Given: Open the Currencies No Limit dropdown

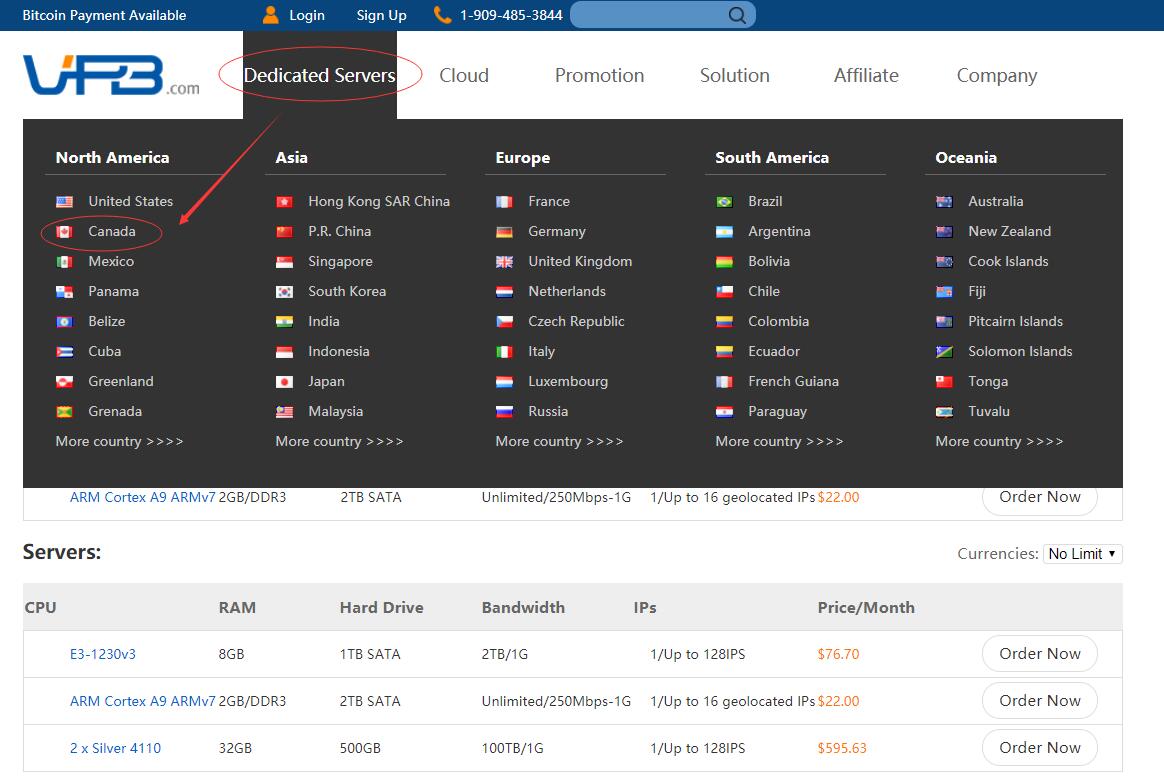Looking at the screenshot, I should [x=1082, y=553].
